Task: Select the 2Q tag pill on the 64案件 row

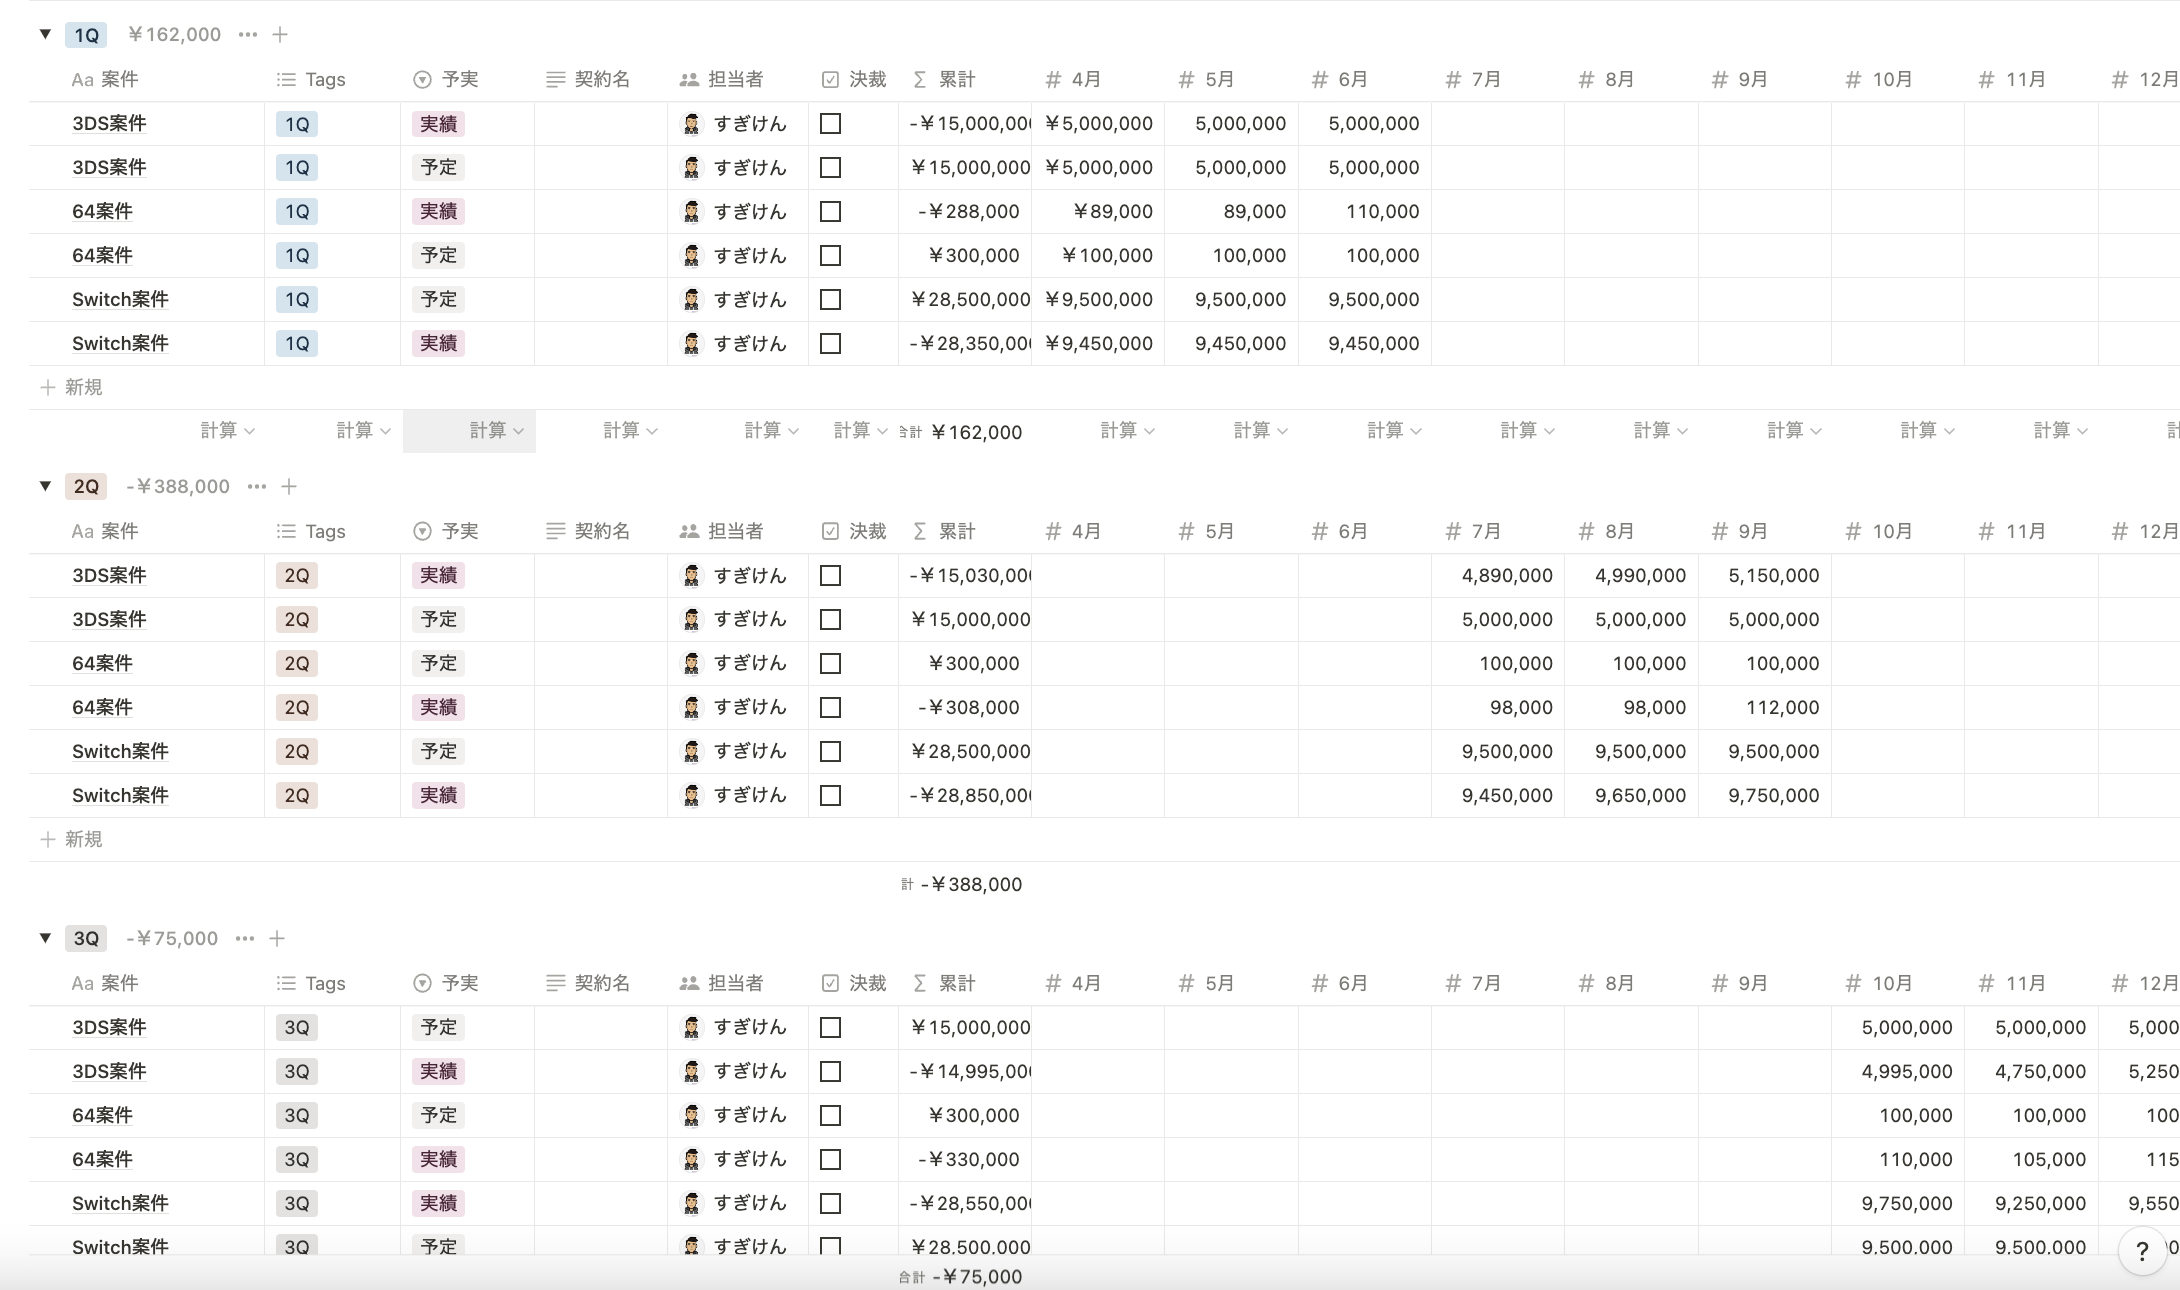Action: [x=296, y=663]
